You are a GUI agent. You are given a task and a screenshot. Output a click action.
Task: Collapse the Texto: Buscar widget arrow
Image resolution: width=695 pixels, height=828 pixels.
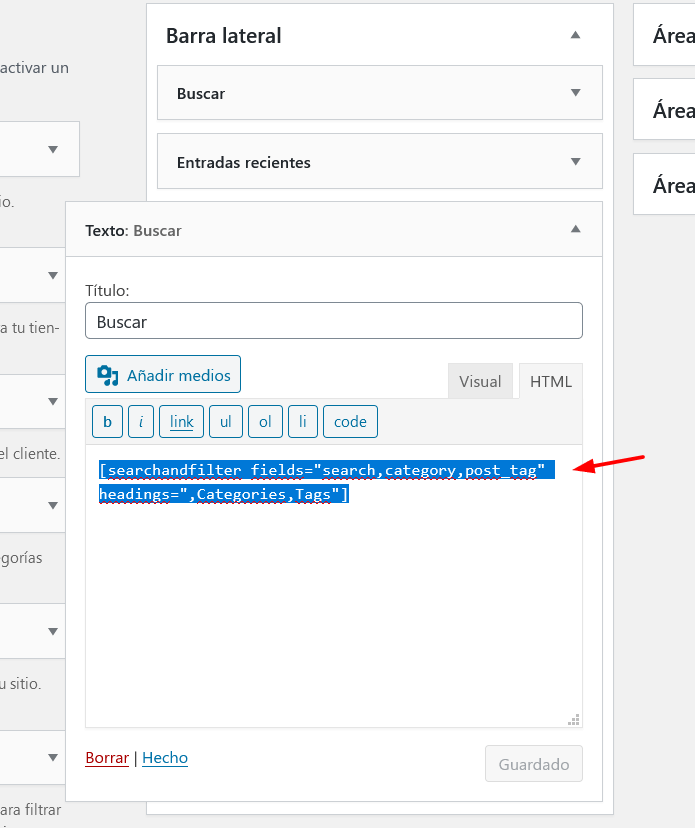575,229
